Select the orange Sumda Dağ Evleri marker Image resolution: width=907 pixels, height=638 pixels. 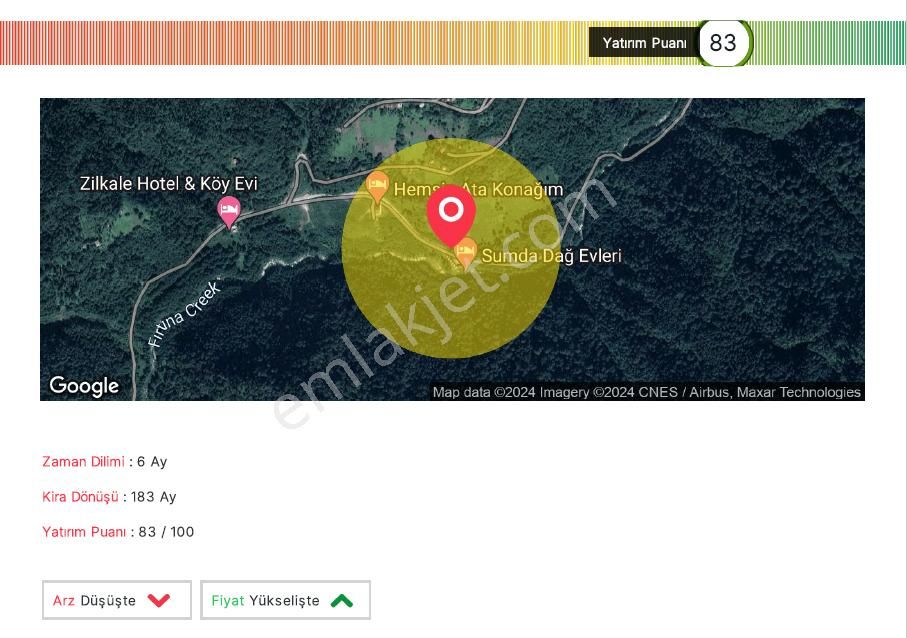(465, 251)
